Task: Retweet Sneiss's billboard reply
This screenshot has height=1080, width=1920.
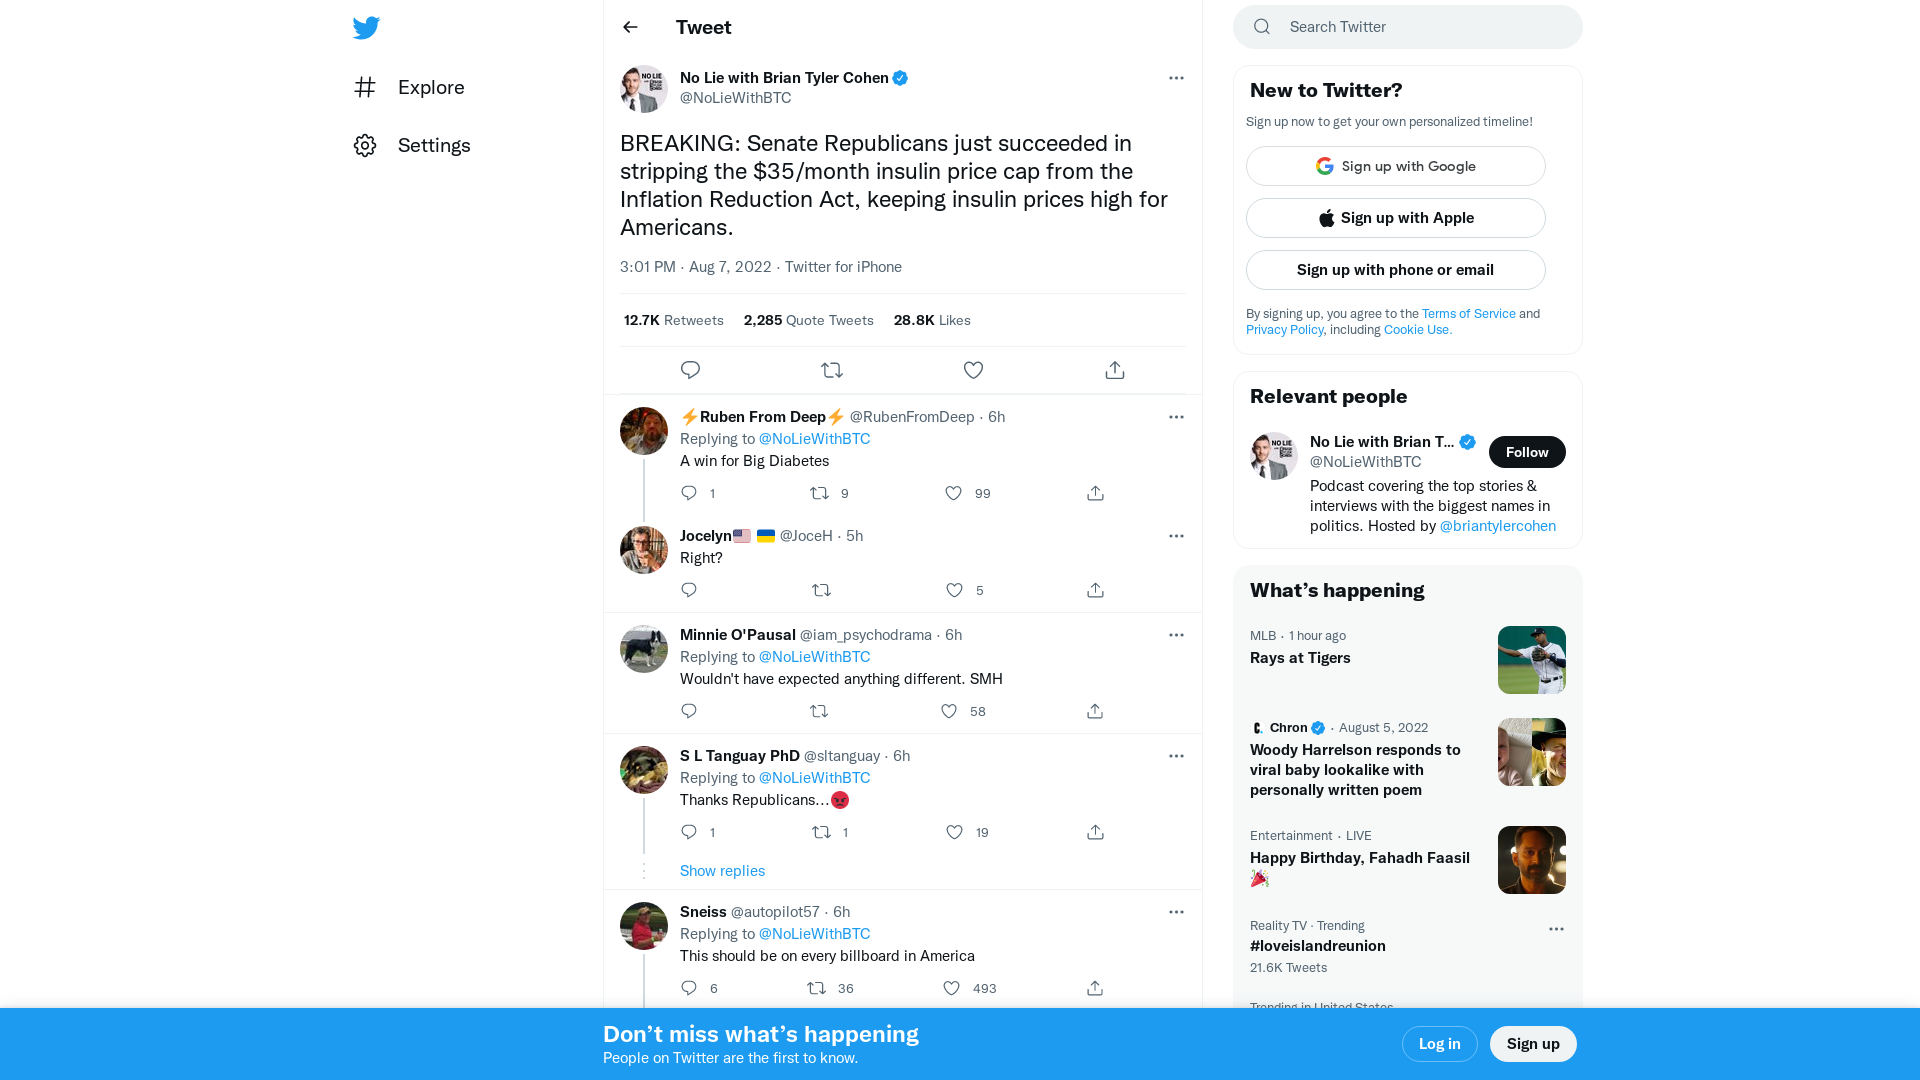Action: 816,988
